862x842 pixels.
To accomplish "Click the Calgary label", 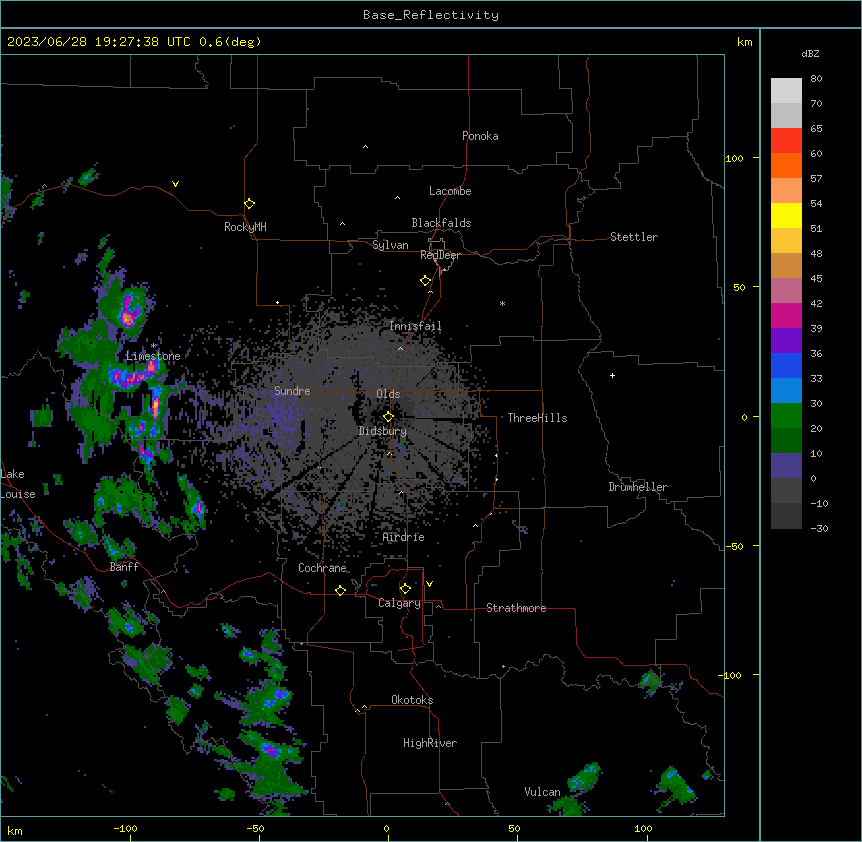I will (x=399, y=603).
